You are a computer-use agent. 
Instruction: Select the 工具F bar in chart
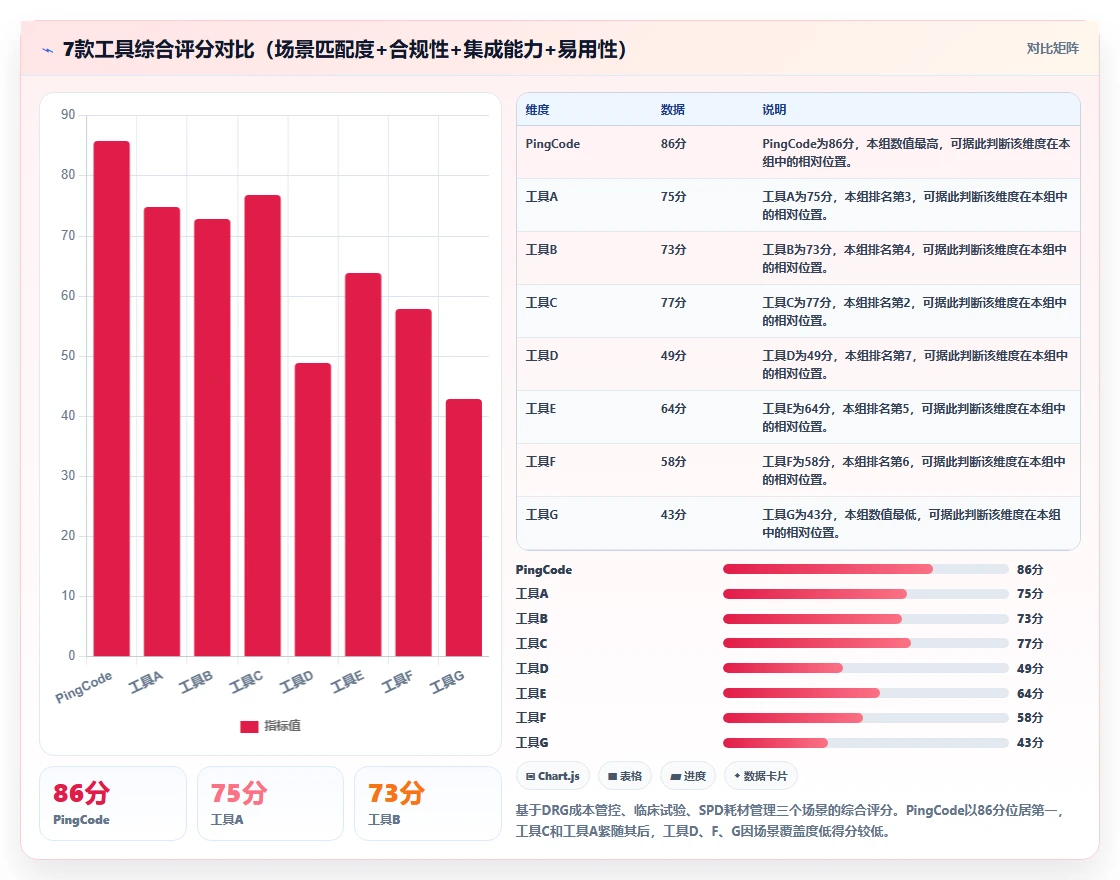(414, 483)
